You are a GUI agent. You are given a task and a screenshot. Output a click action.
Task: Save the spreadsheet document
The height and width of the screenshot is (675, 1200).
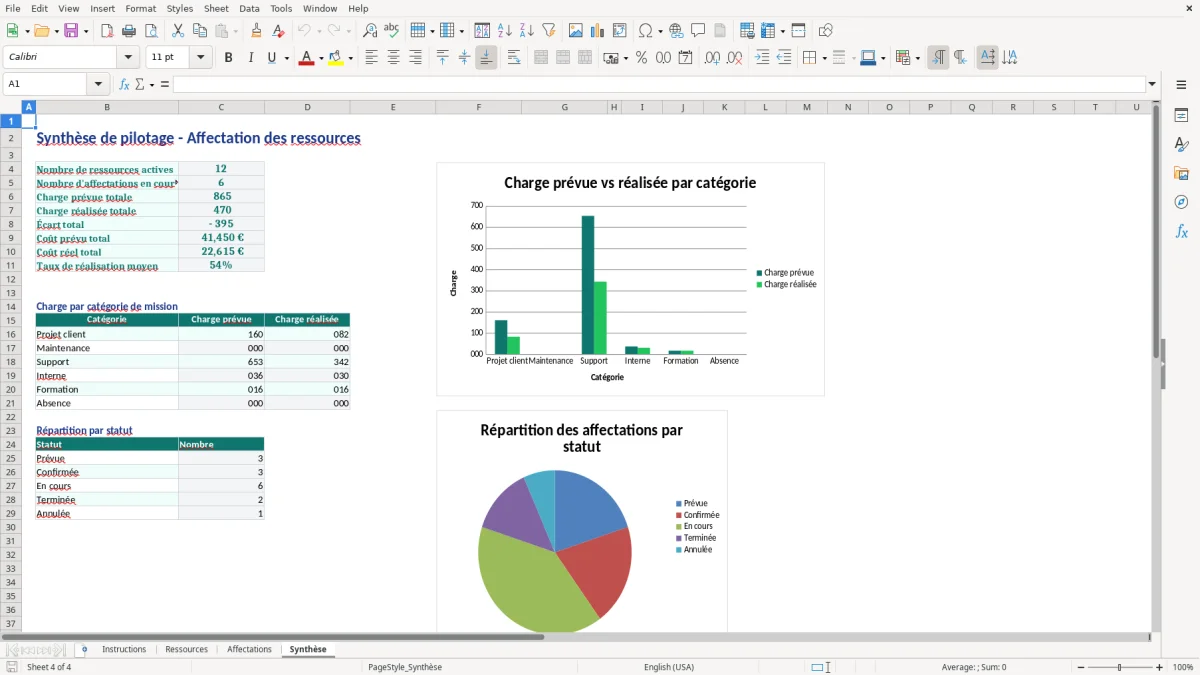(71, 31)
